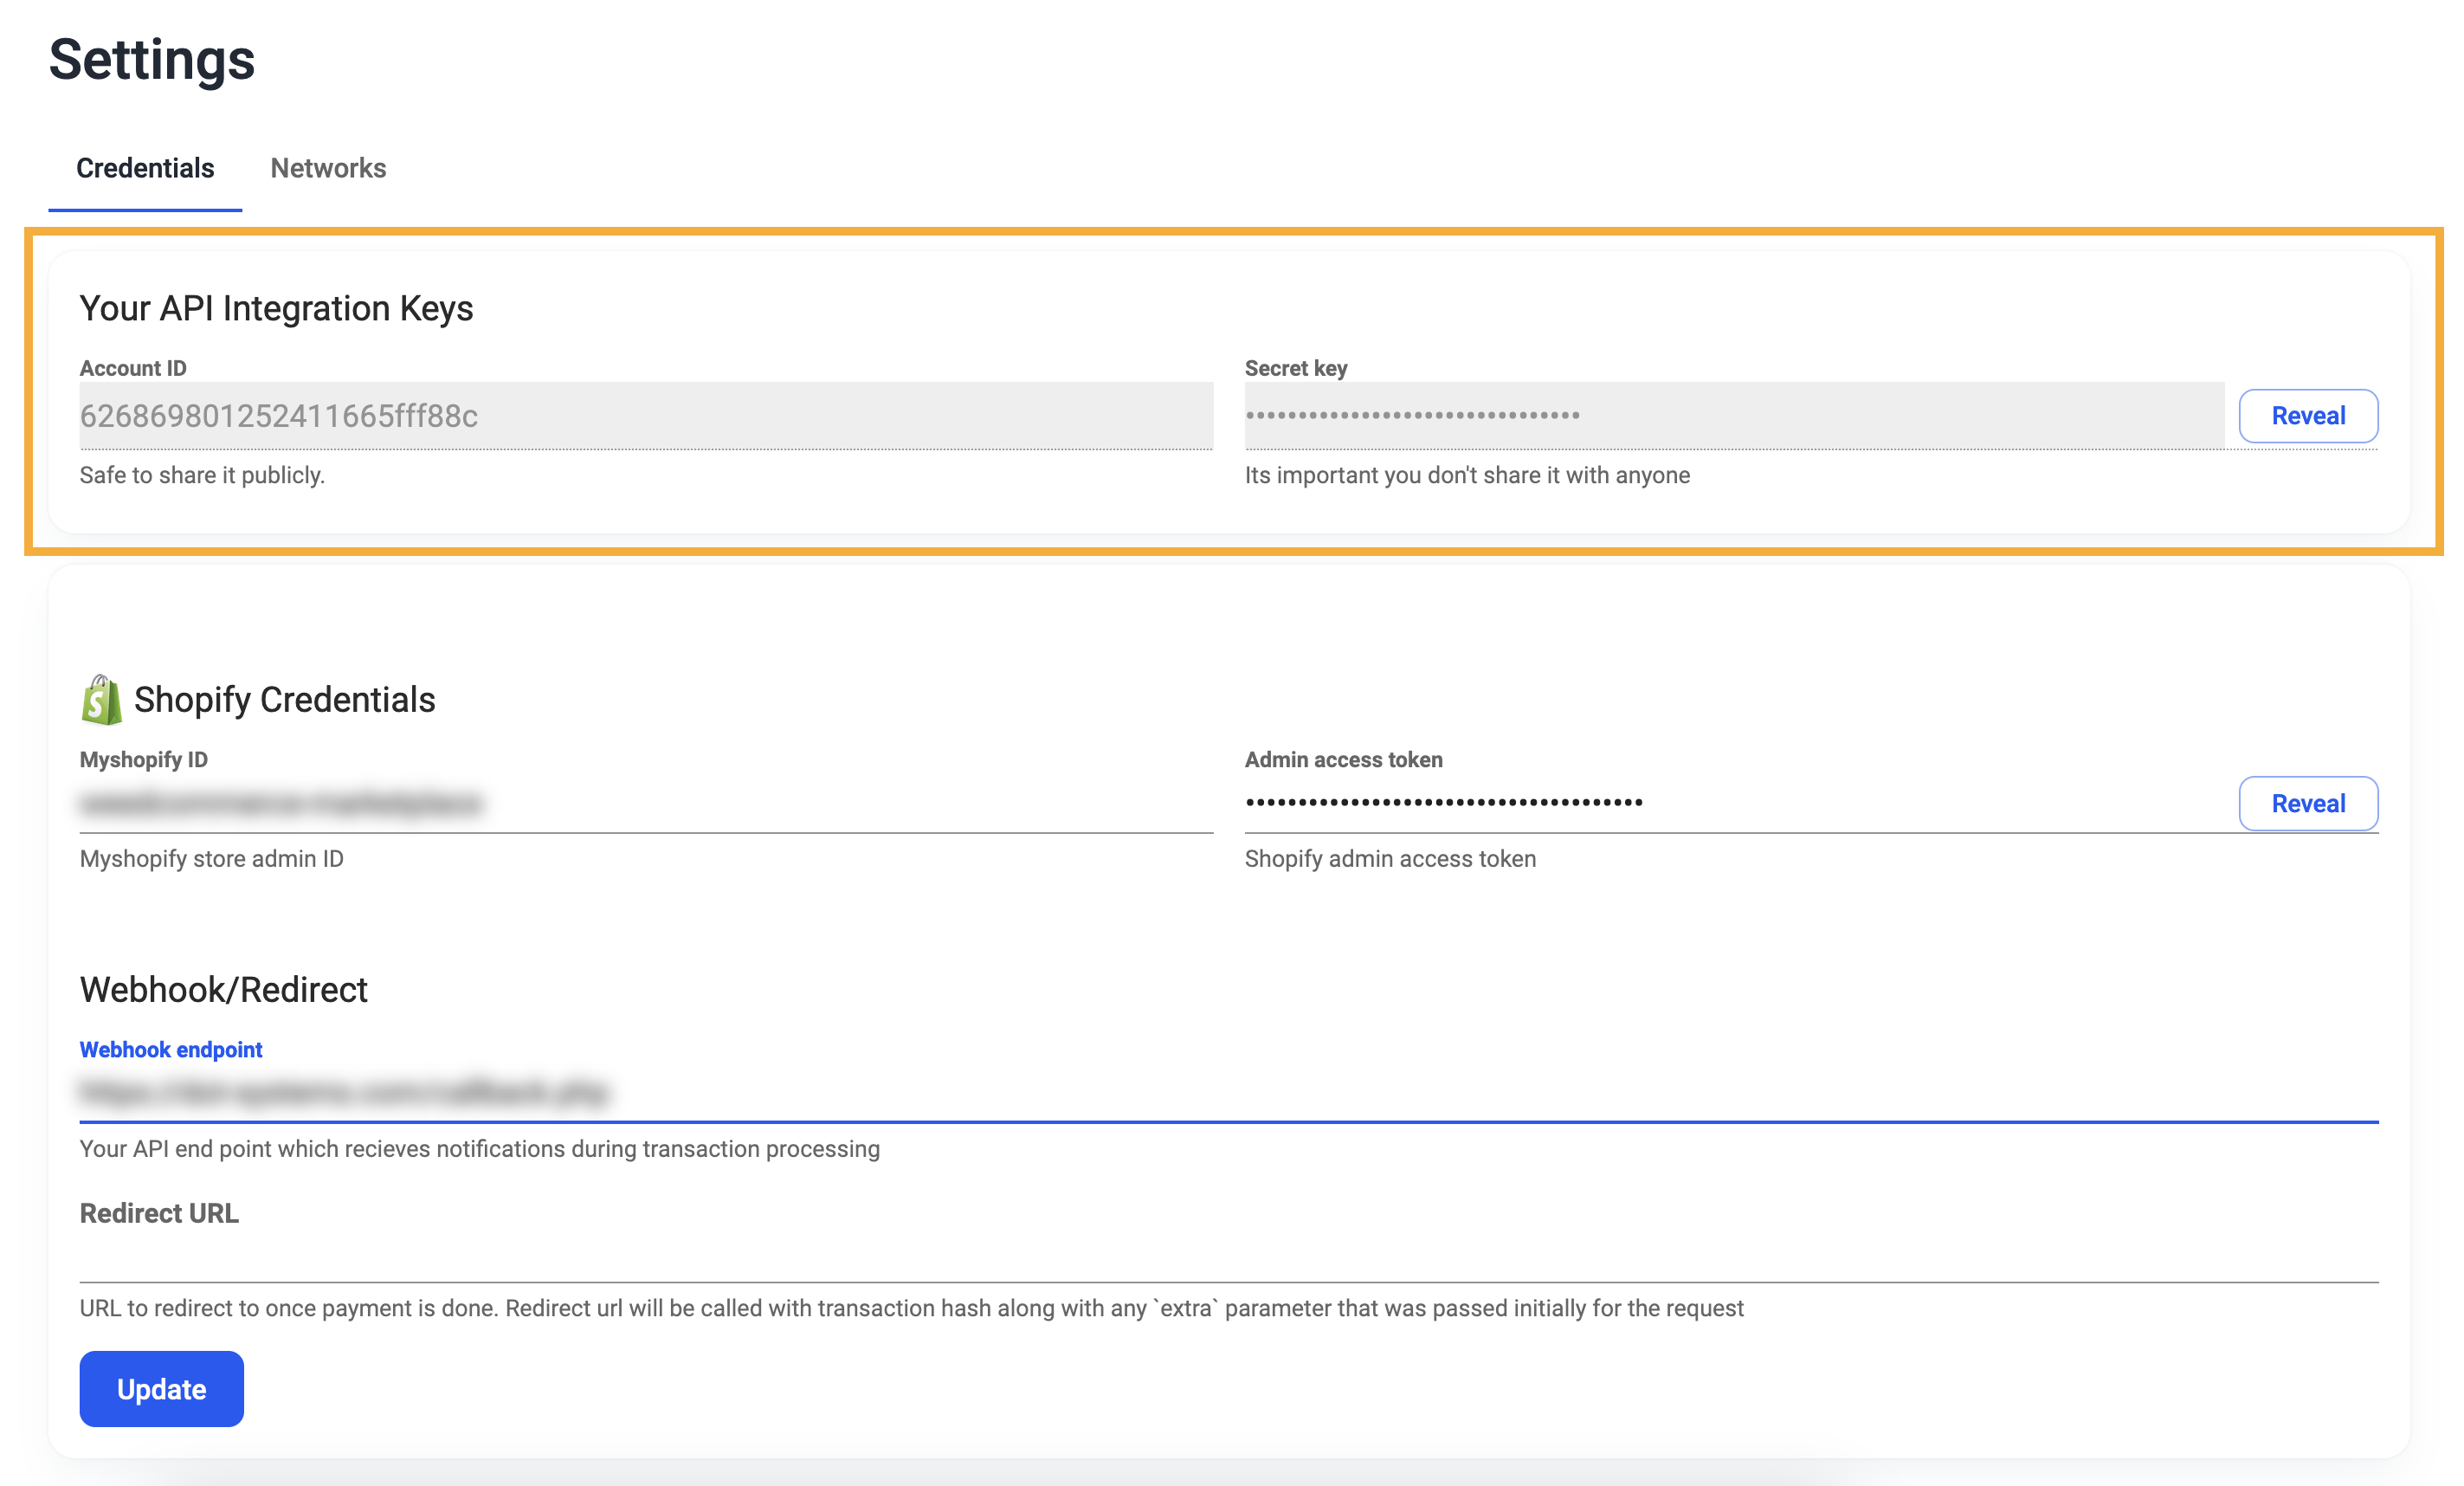The width and height of the screenshot is (2464, 1486).
Task: Click the 'Shopify Credentials' heading text
Action: coord(285,700)
